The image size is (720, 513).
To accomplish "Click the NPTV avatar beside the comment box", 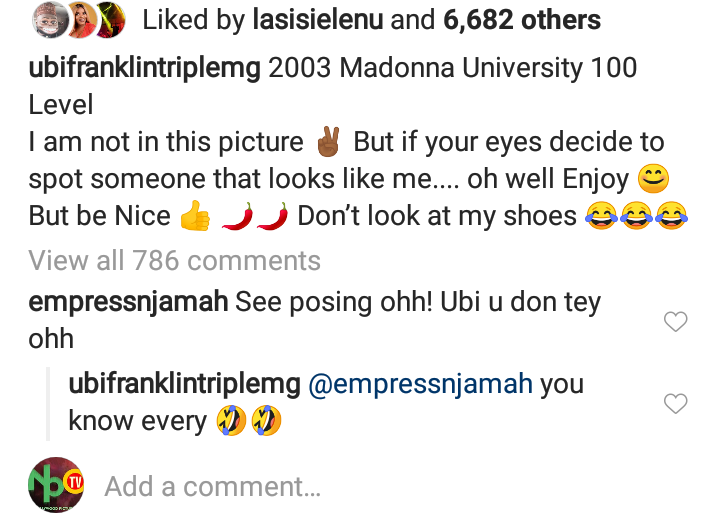I will click(x=57, y=485).
